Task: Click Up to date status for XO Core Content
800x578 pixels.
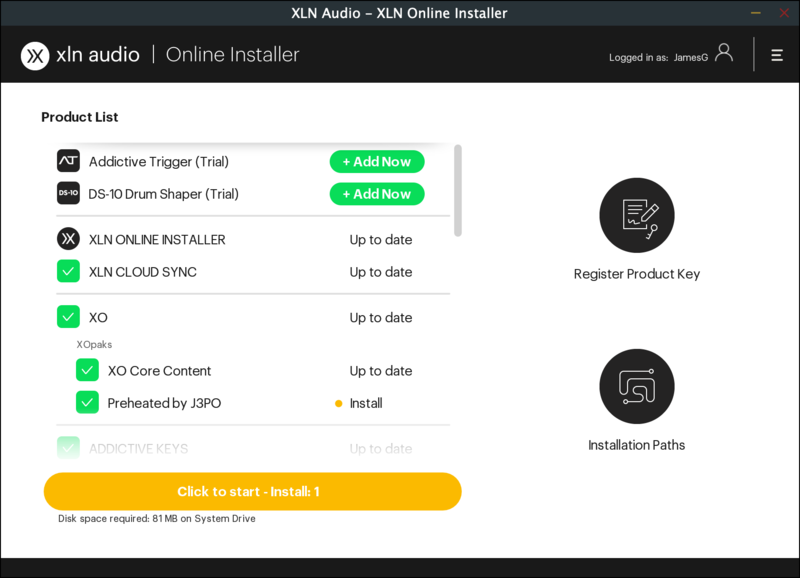Action: coord(381,371)
